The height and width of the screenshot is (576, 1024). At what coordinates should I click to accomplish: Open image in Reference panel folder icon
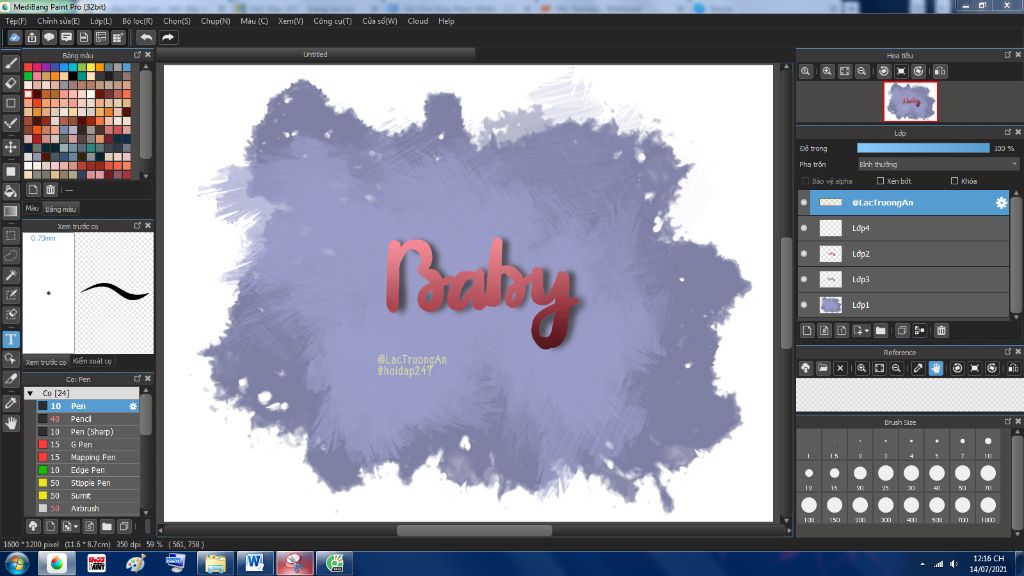[823, 368]
